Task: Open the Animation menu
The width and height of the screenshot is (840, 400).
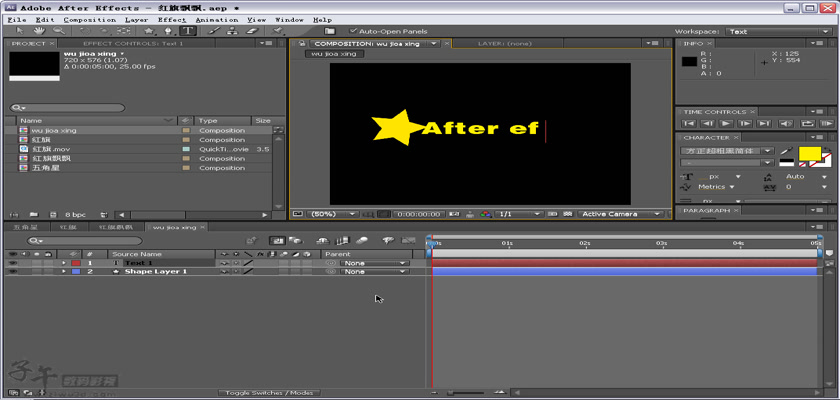Action: pos(217,20)
